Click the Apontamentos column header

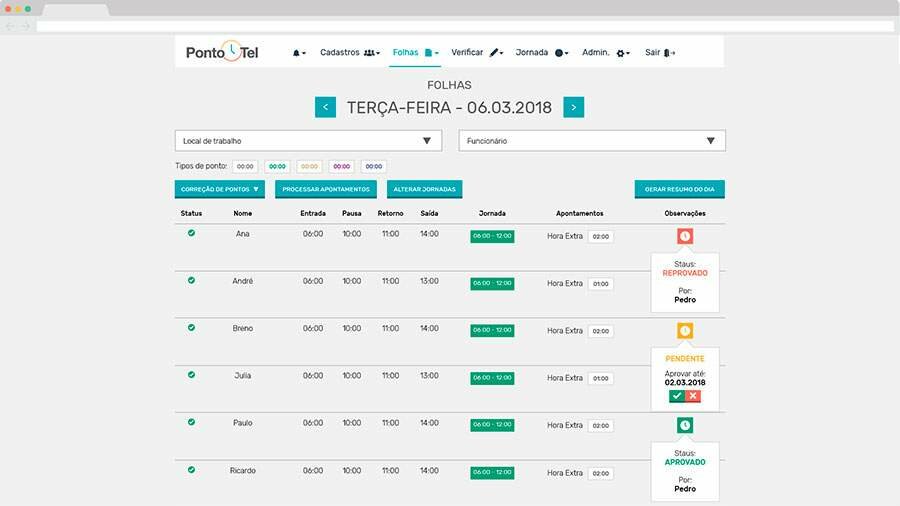click(x=580, y=213)
